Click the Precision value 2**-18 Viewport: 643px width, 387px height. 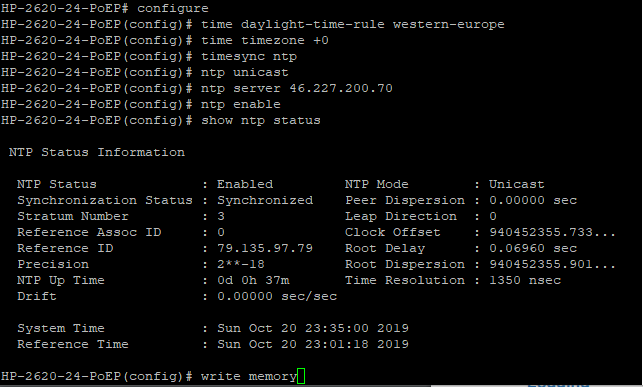pyautogui.click(x=241, y=264)
